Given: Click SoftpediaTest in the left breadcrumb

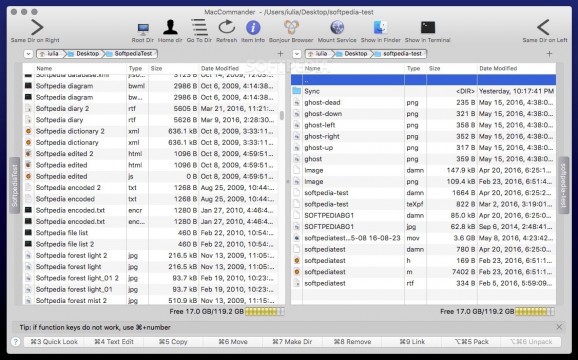Looking at the screenshot, I should point(130,54).
